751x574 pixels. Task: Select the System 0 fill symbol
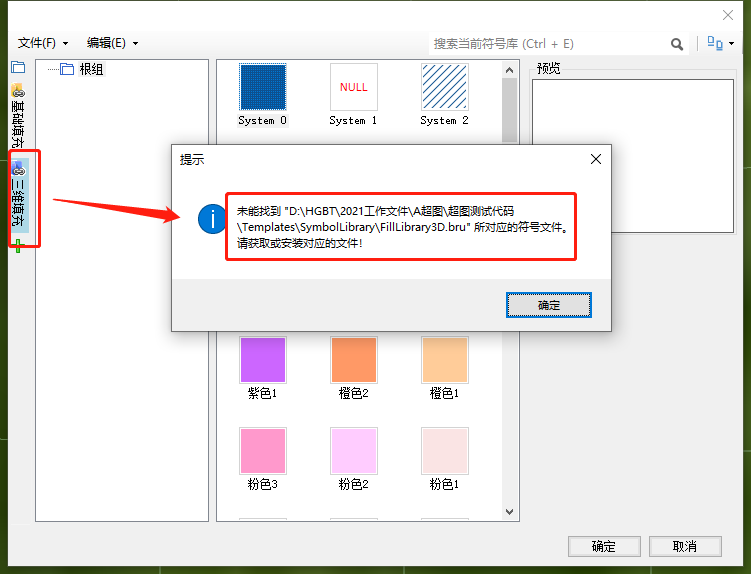pos(262,95)
